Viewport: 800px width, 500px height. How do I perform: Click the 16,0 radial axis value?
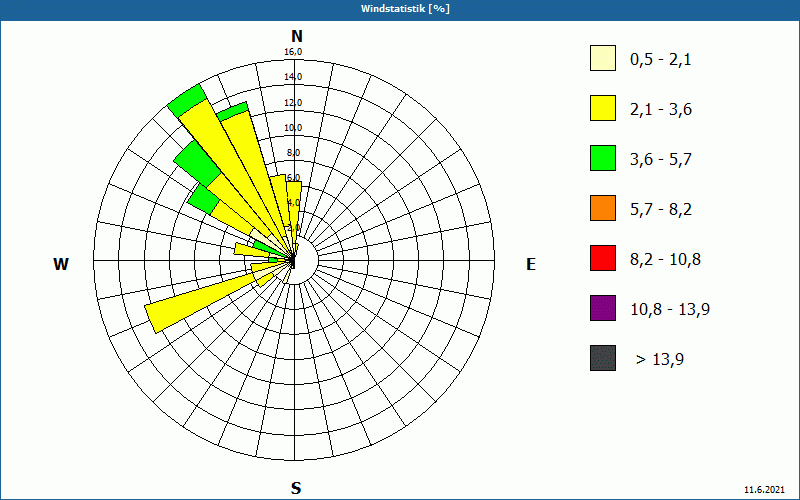(293, 52)
